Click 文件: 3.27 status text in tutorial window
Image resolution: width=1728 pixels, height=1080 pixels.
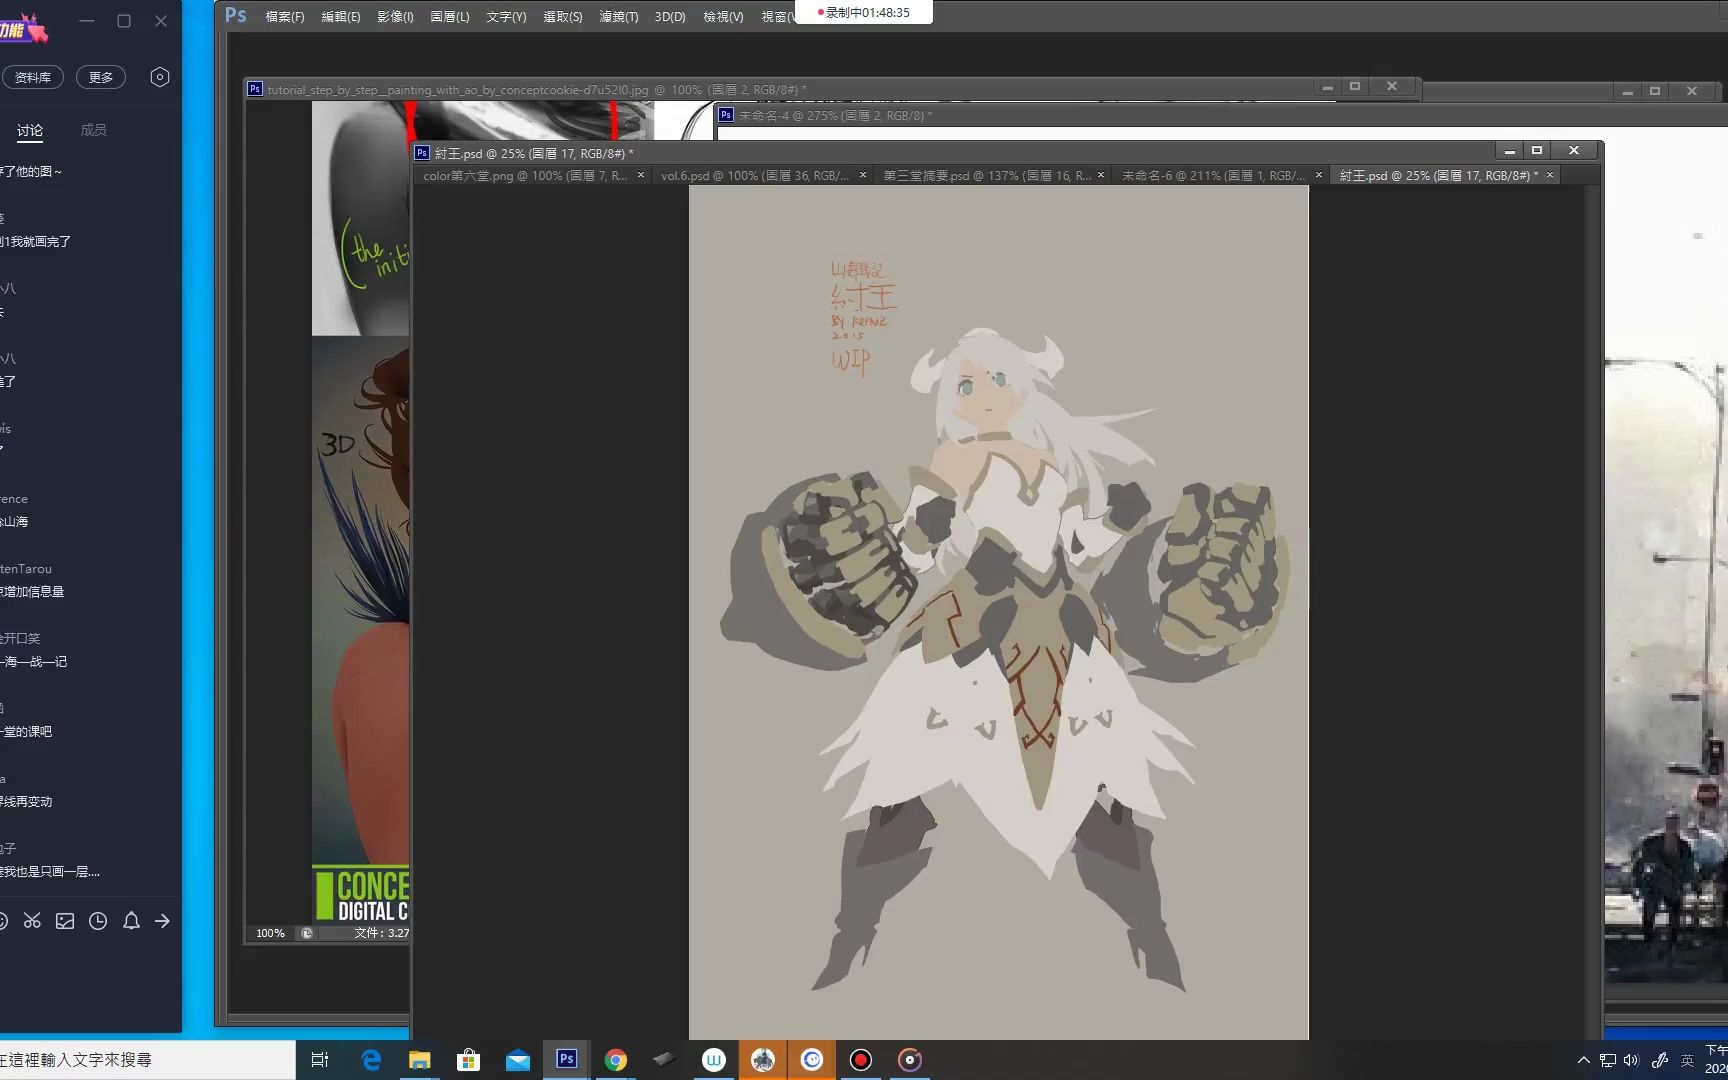tap(381, 933)
